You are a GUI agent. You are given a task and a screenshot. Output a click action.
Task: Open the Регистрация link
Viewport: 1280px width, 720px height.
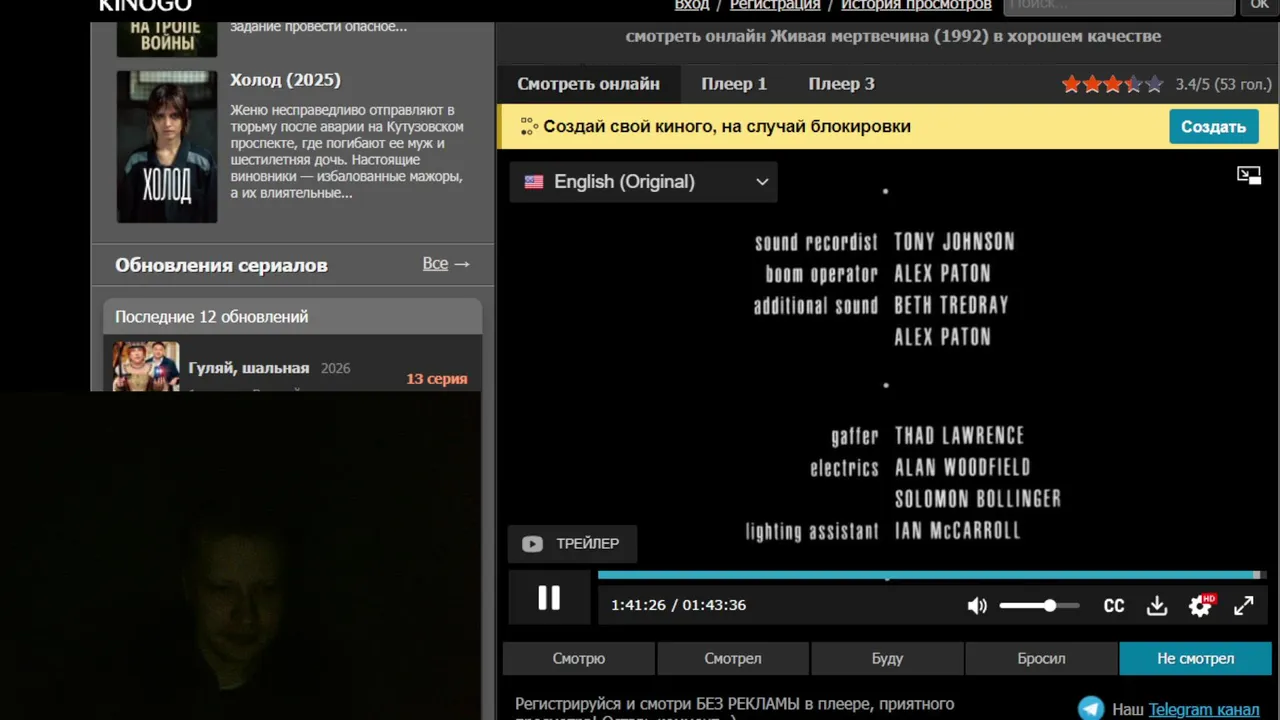coord(775,5)
